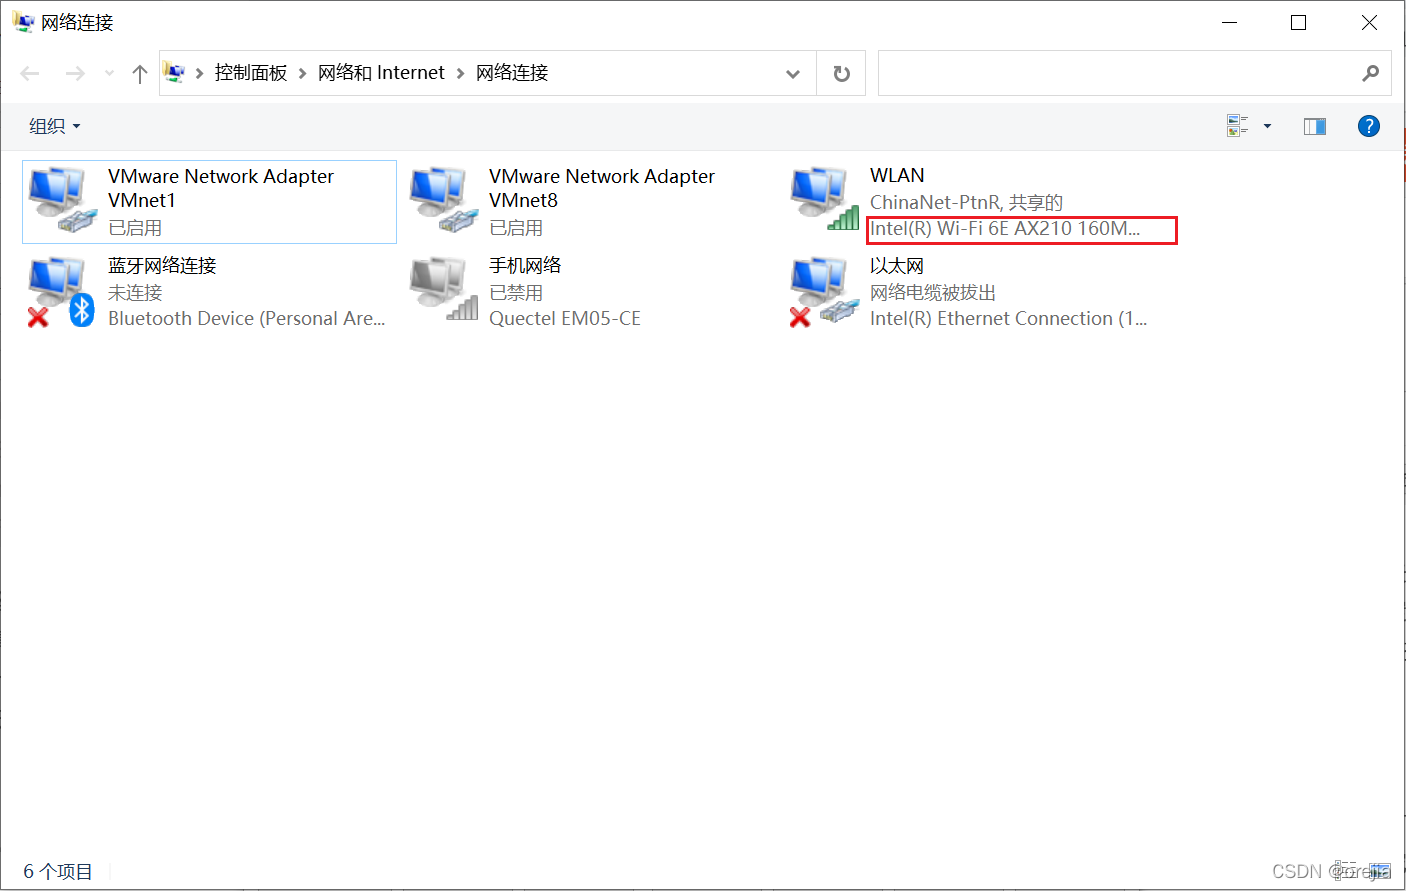Screen dimensions: 1406x891
Task: Click 已启用 status under VMnet1
Action: [x=135, y=228]
